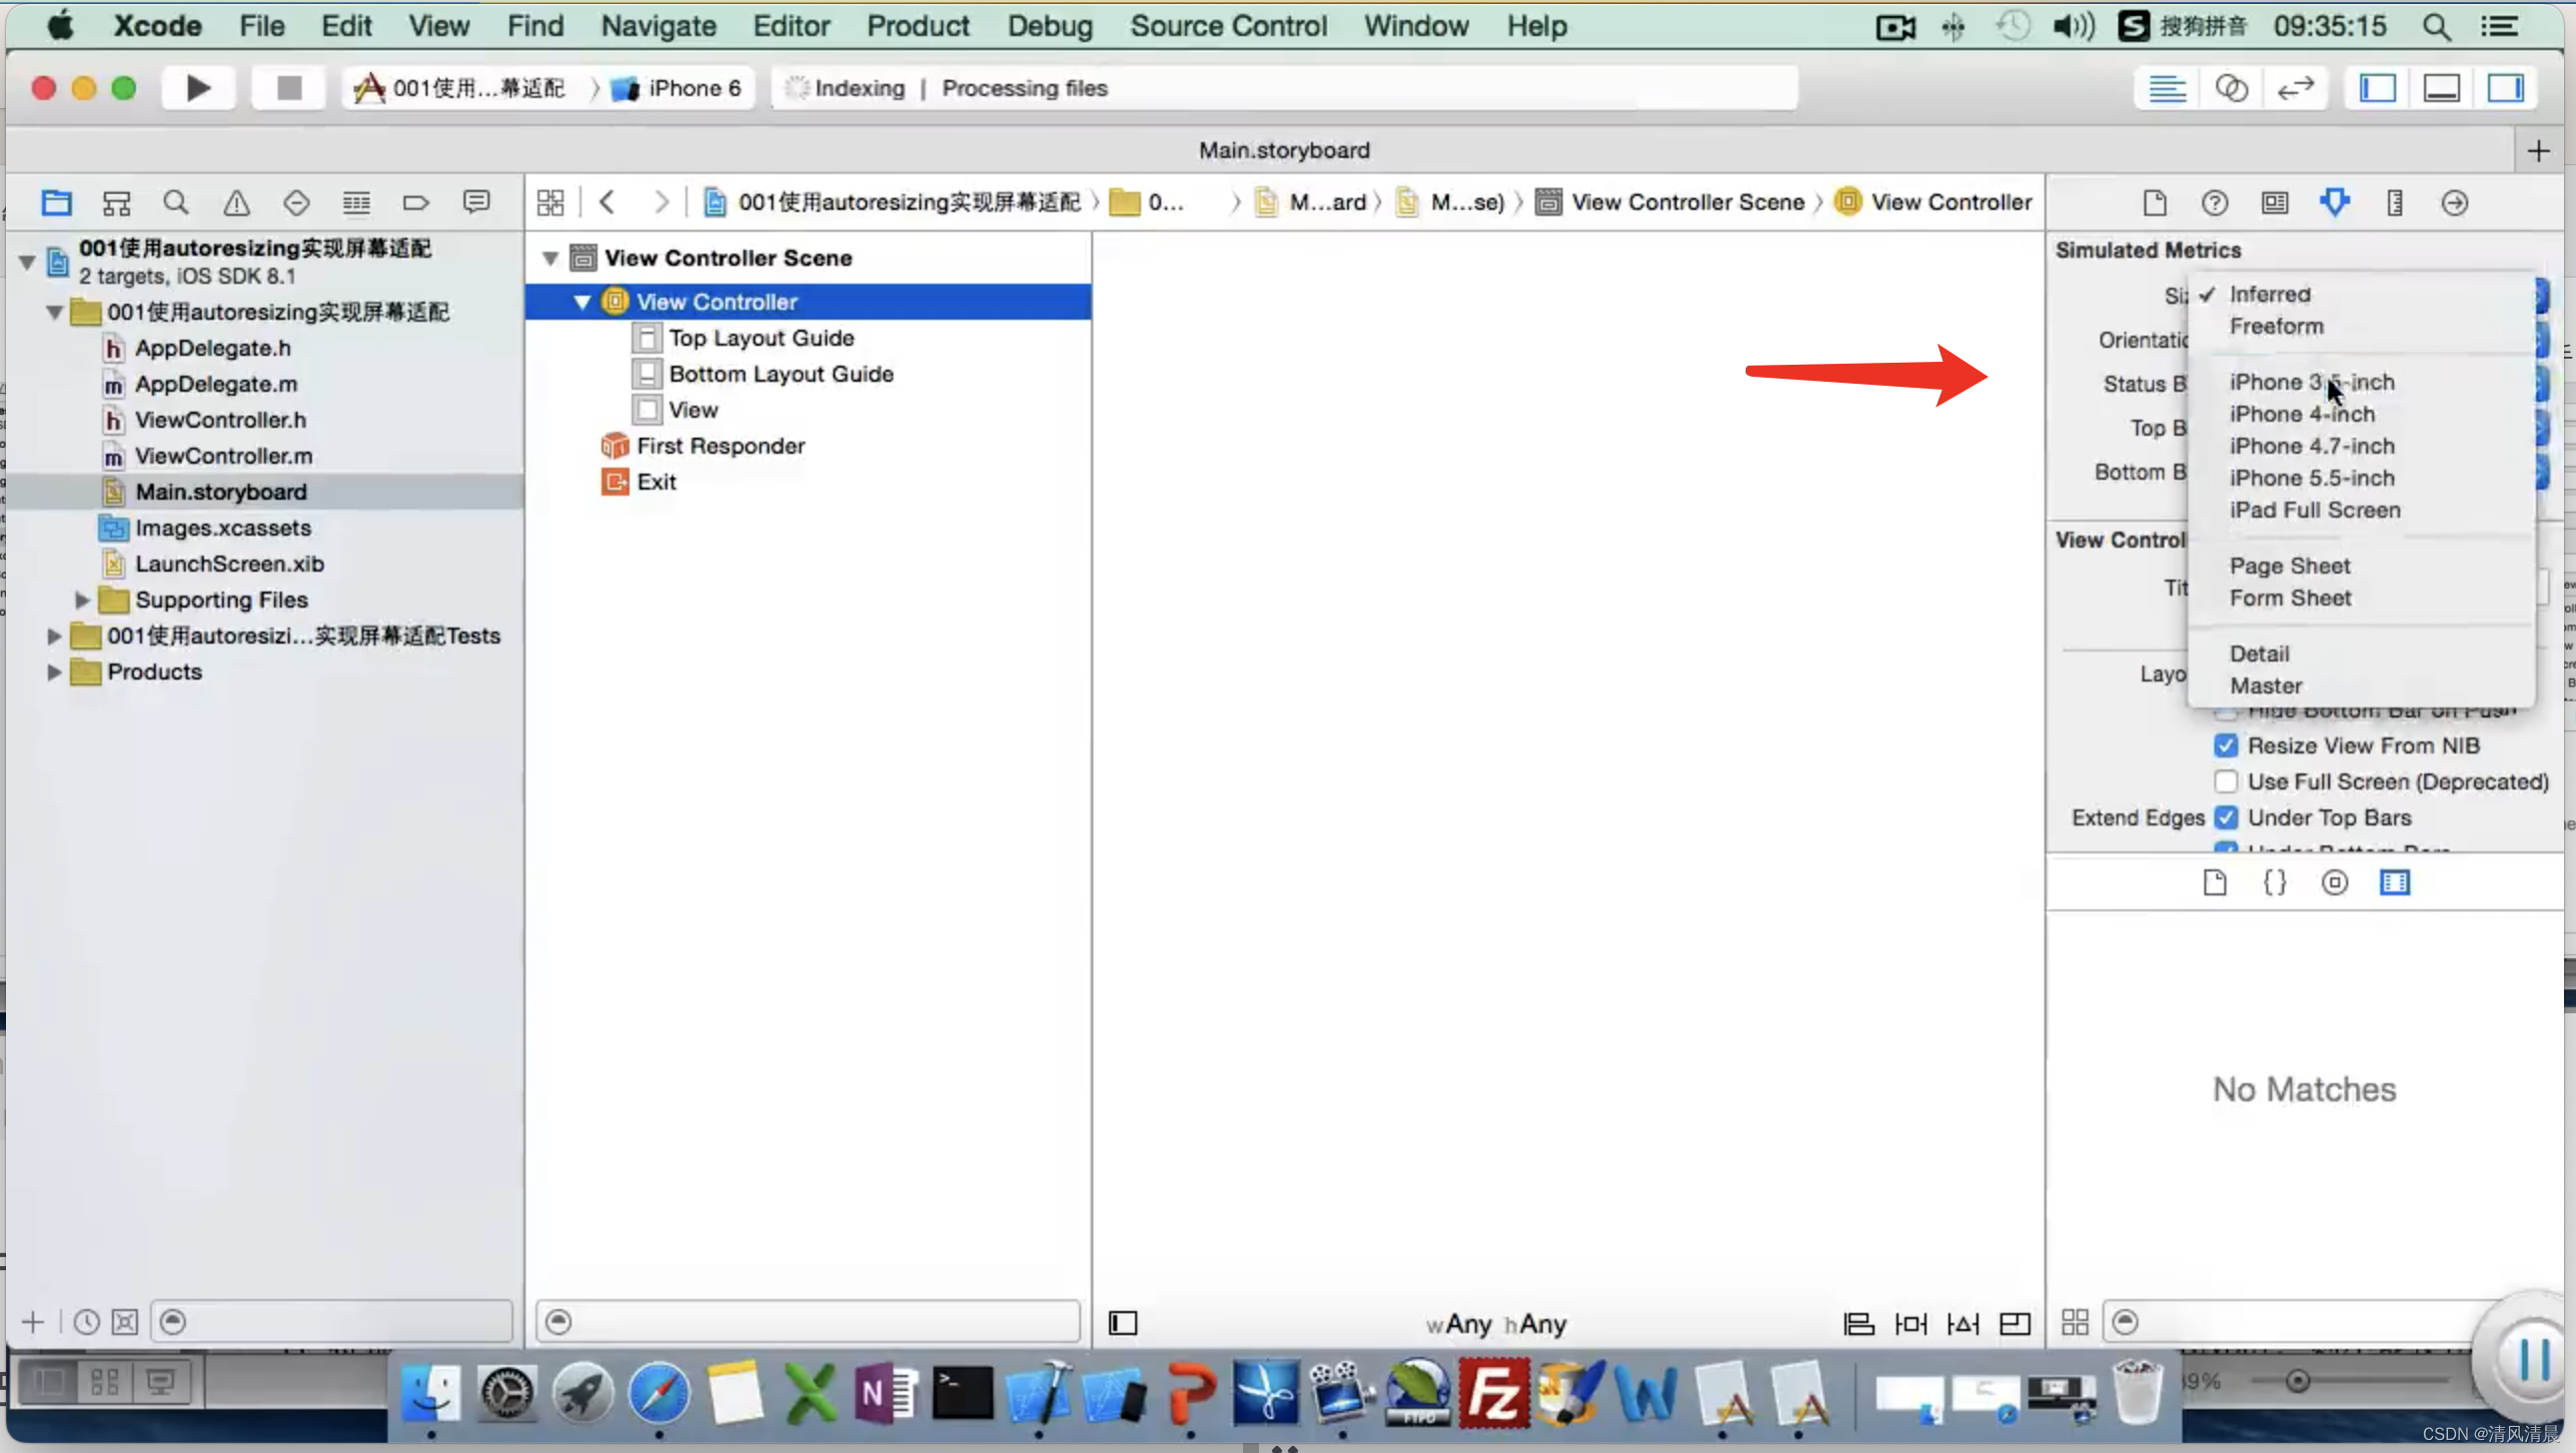2576x1453 pixels.
Task: Open the Report navigator
Action: (477, 203)
